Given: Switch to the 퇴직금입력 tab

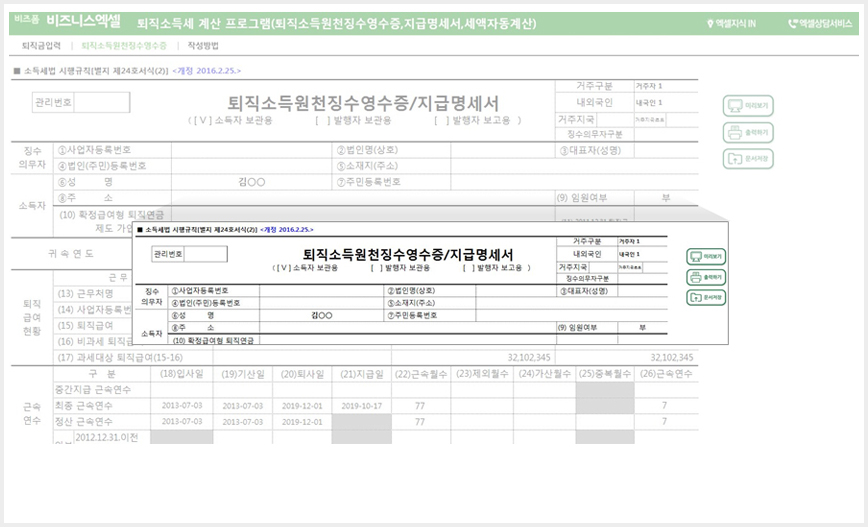Looking at the screenshot, I should (x=41, y=45).
